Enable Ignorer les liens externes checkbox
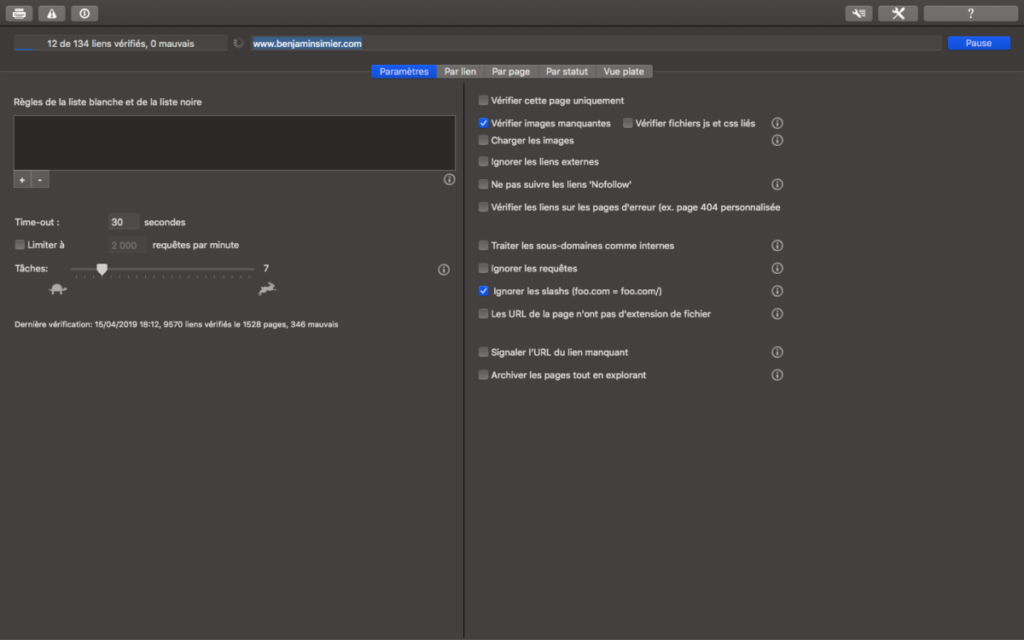The image size is (1024, 640). [x=484, y=162]
